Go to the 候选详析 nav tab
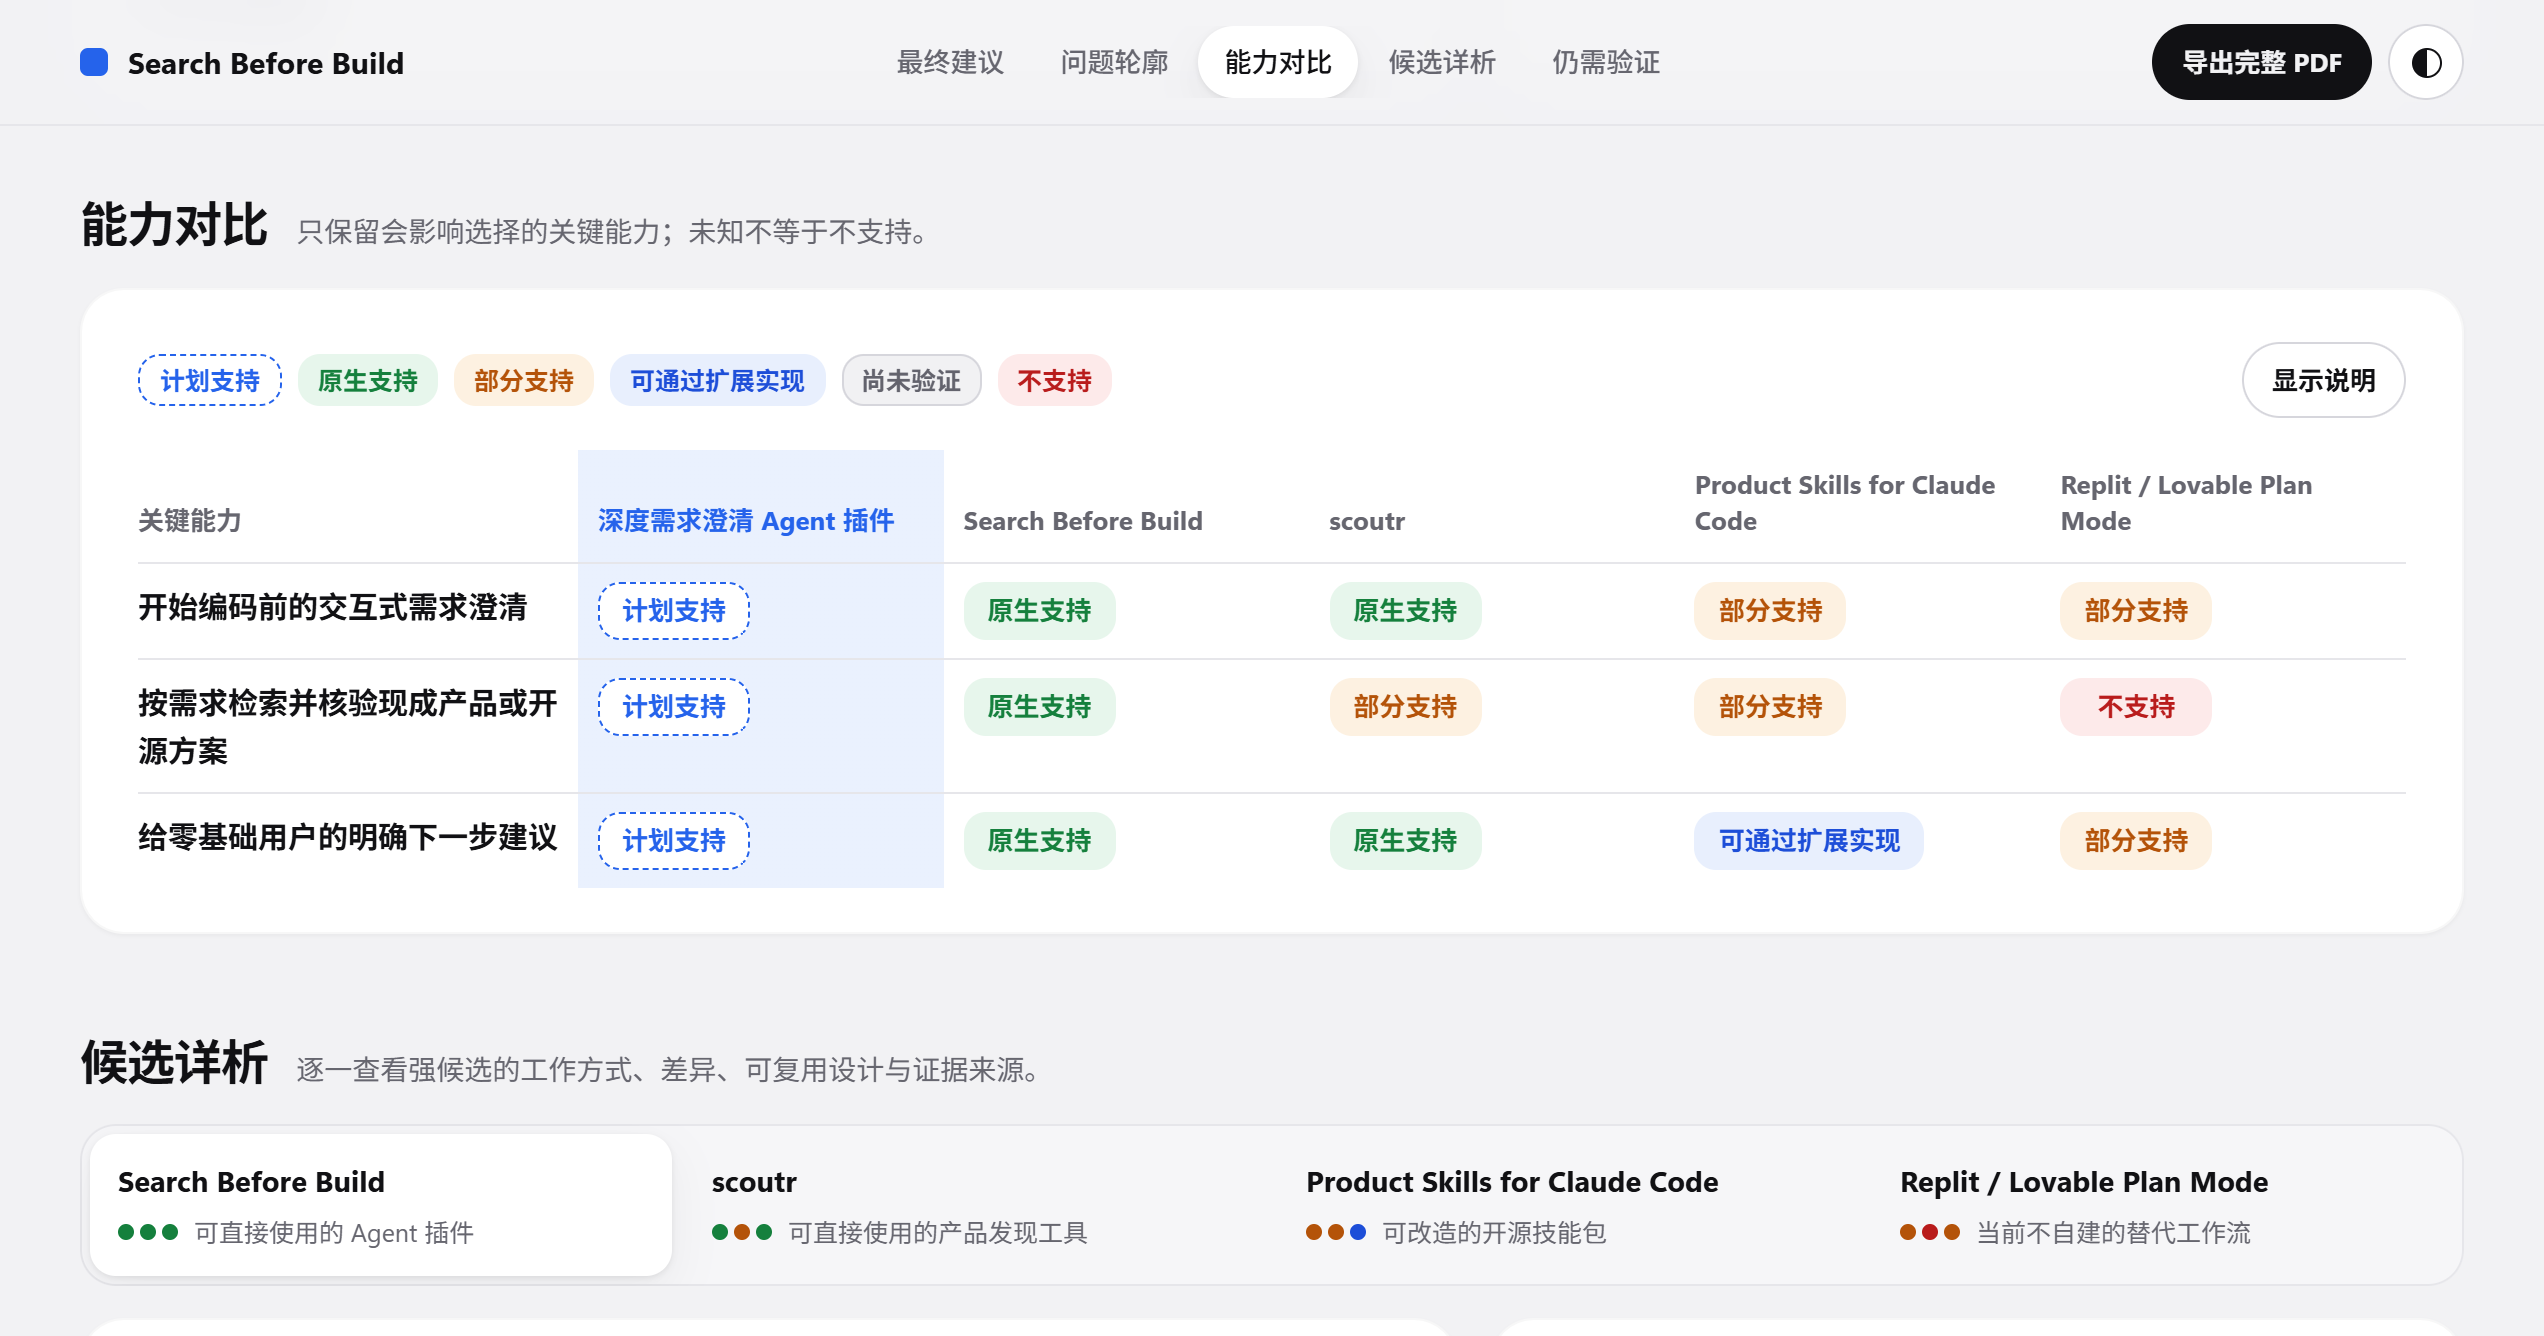 click(1442, 62)
